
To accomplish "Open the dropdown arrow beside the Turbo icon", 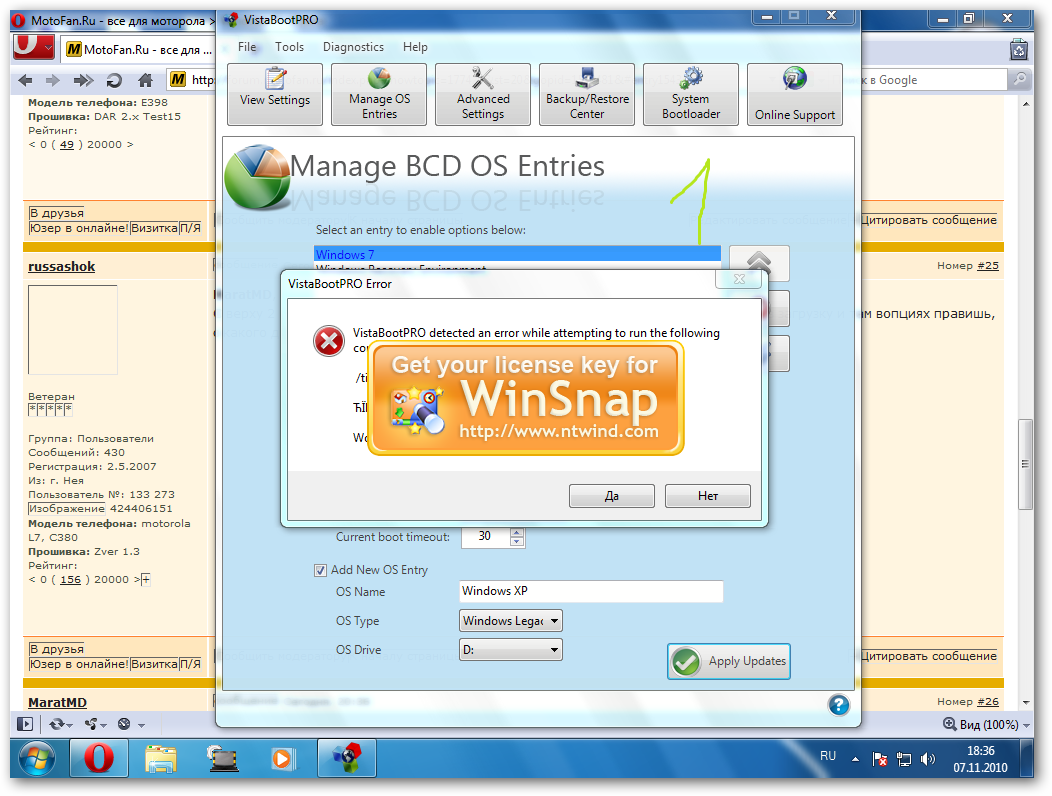I will pyautogui.click(x=142, y=725).
